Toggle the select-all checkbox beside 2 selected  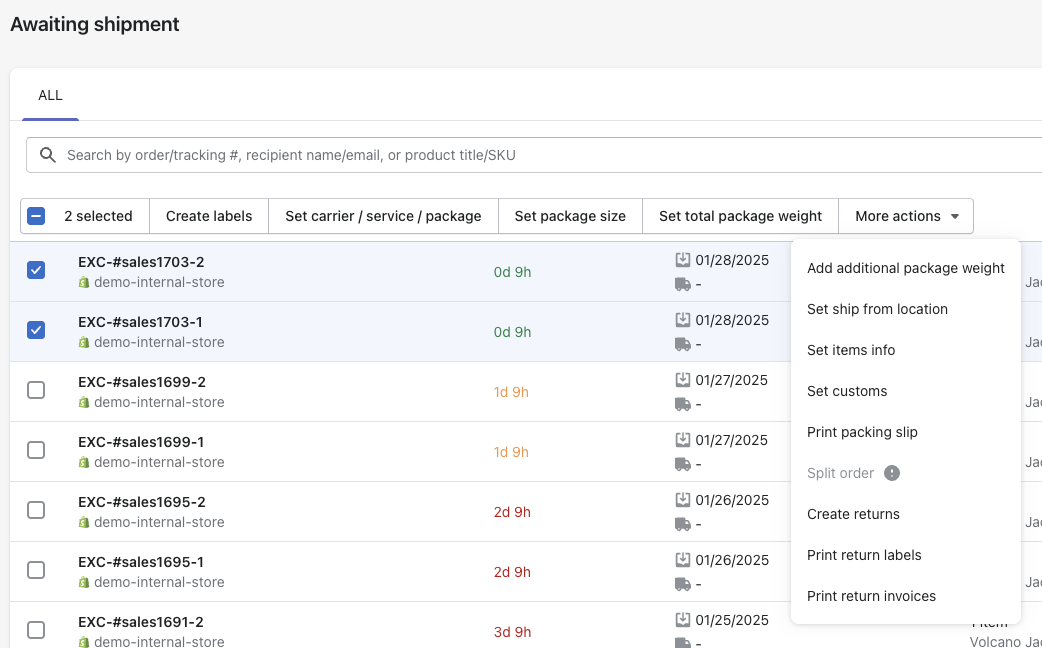pos(36,216)
